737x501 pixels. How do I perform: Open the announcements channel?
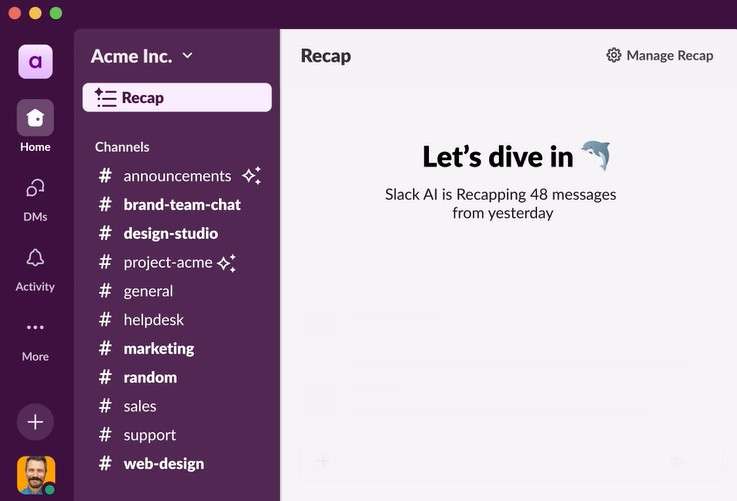point(177,176)
